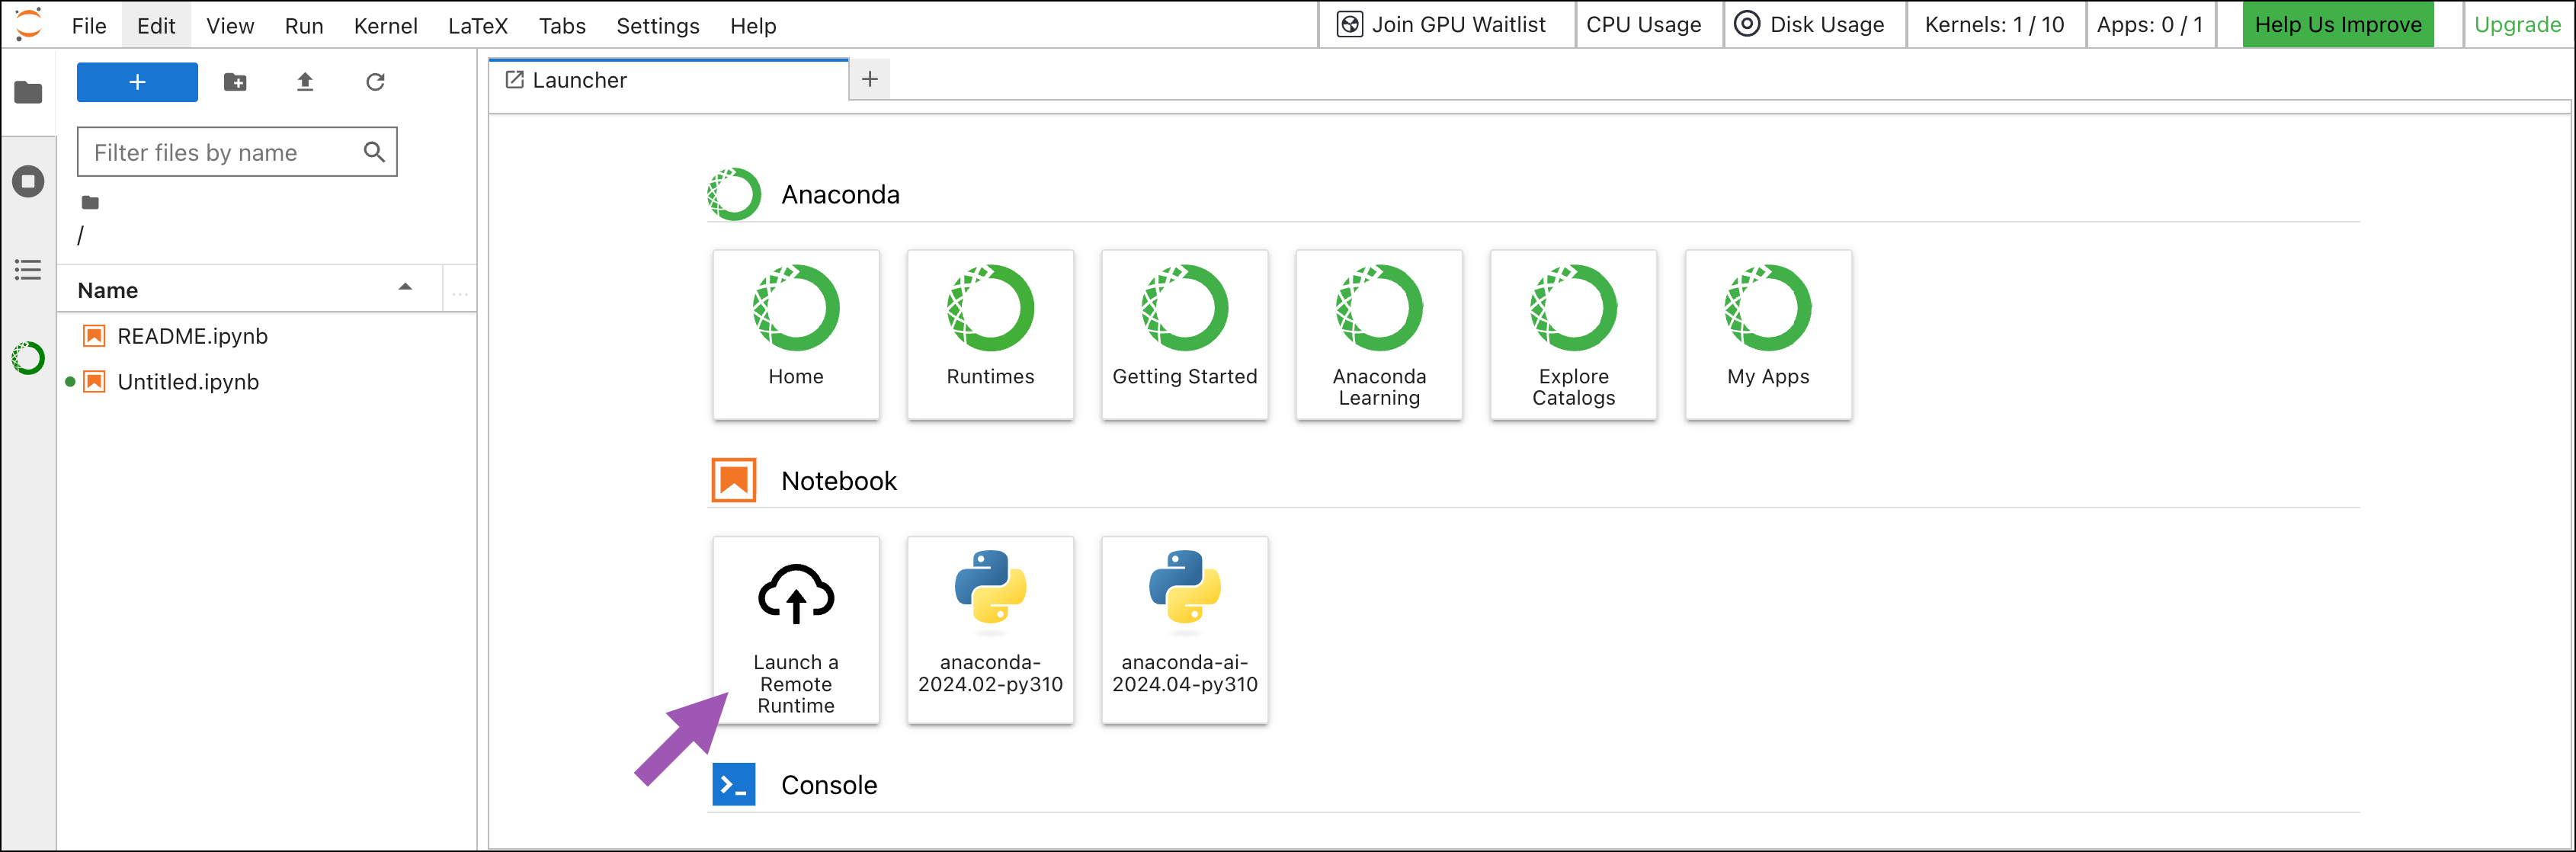This screenshot has width=2576, height=852.
Task: Open the running kernels sidebar panel
Action: point(28,182)
